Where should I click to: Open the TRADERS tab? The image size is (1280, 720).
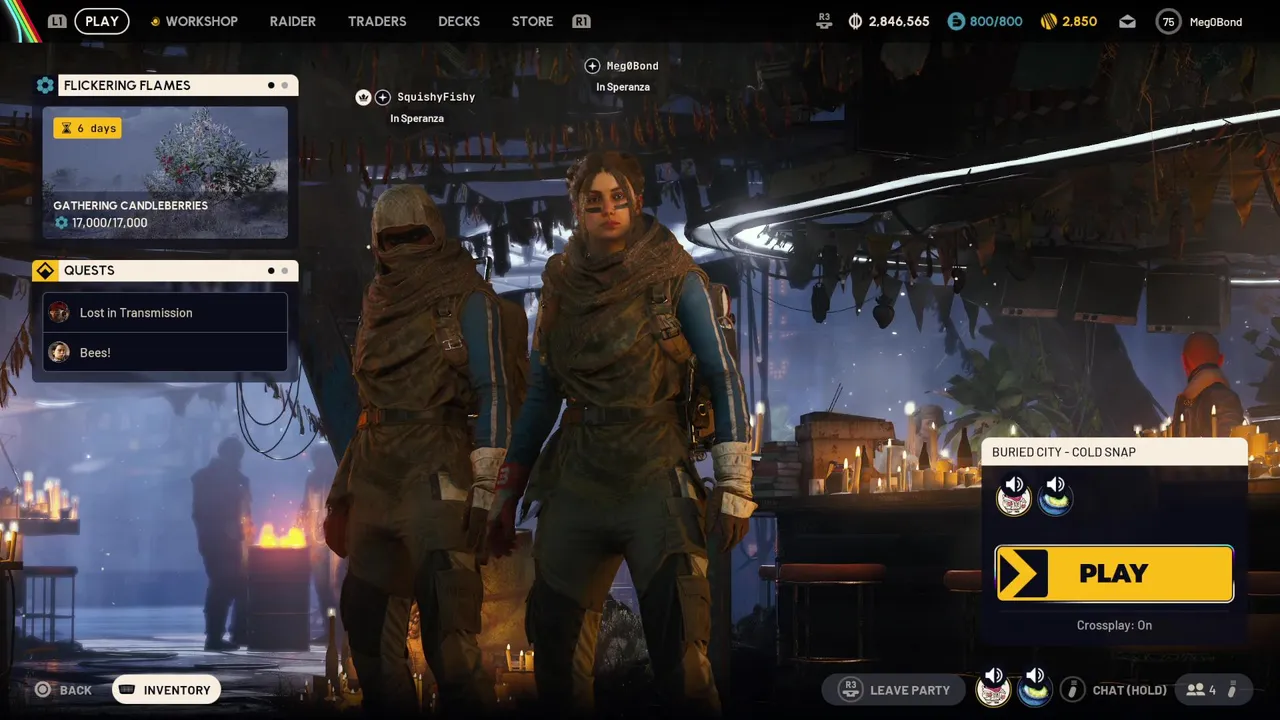[377, 21]
